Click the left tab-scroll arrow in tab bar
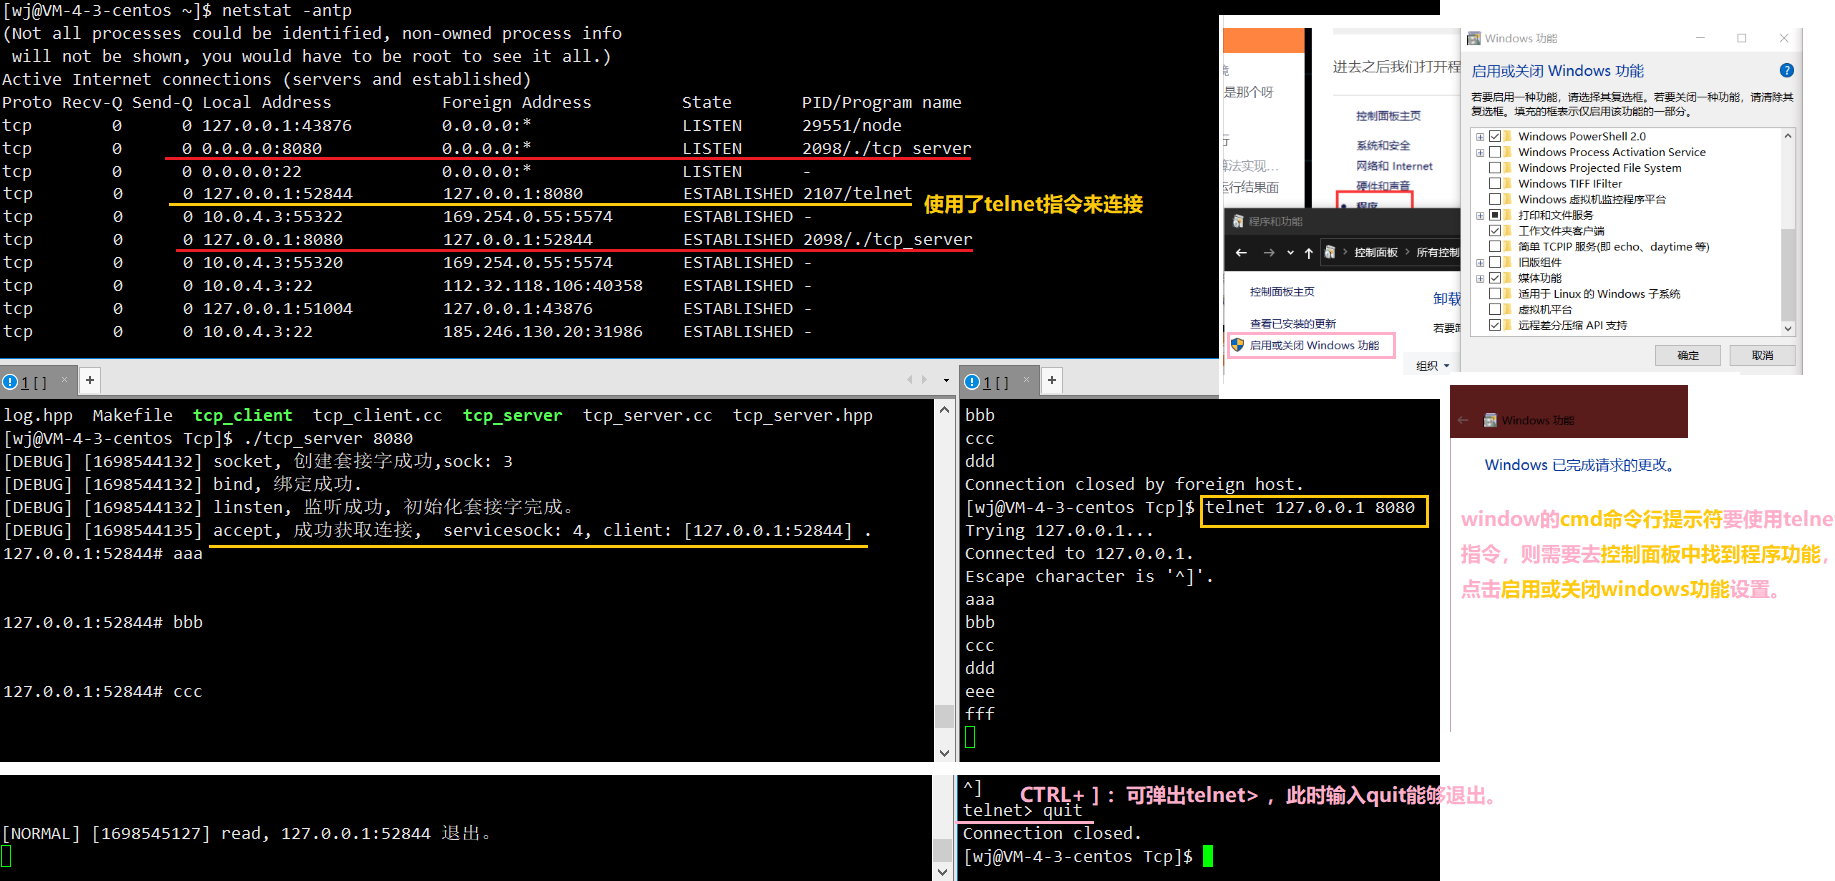Image resolution: width=1835 pixels, height=881 pixels. pos(909,380)
